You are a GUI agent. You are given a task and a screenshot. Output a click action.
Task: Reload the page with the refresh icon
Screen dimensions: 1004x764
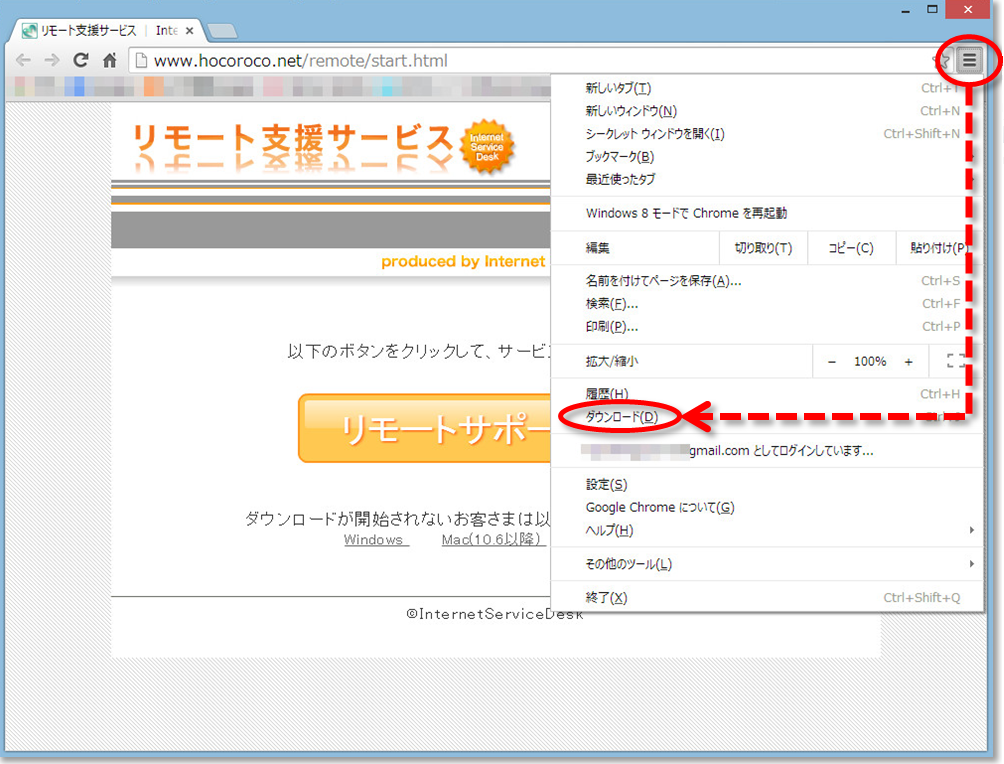point(81,60)
